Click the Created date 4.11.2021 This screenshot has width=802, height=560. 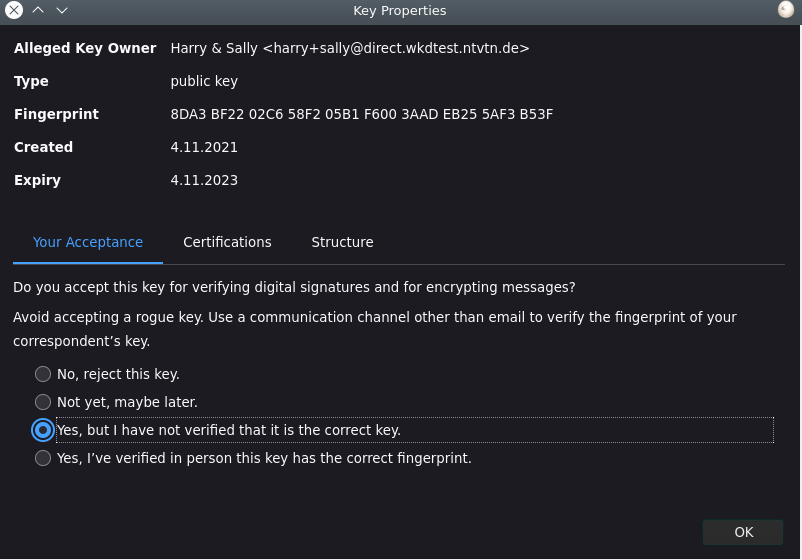(x=204, y=147)
